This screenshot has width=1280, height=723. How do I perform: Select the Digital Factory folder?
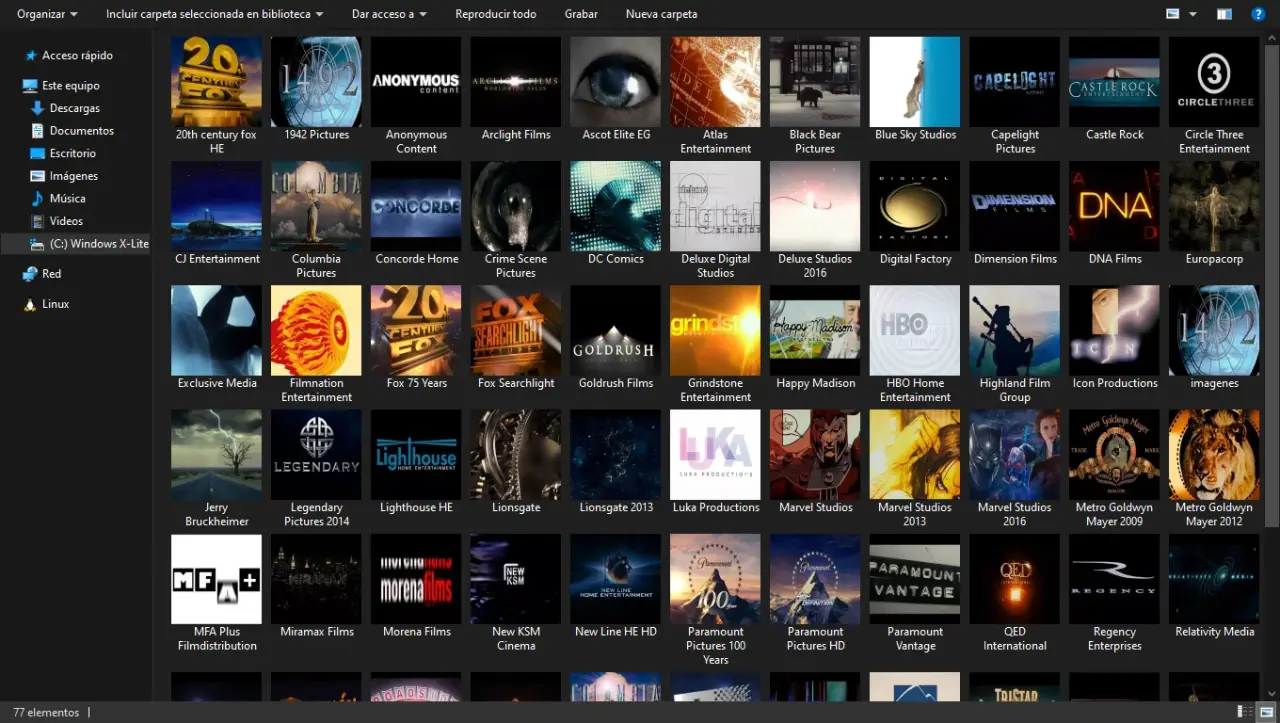(x=915, y=213)
